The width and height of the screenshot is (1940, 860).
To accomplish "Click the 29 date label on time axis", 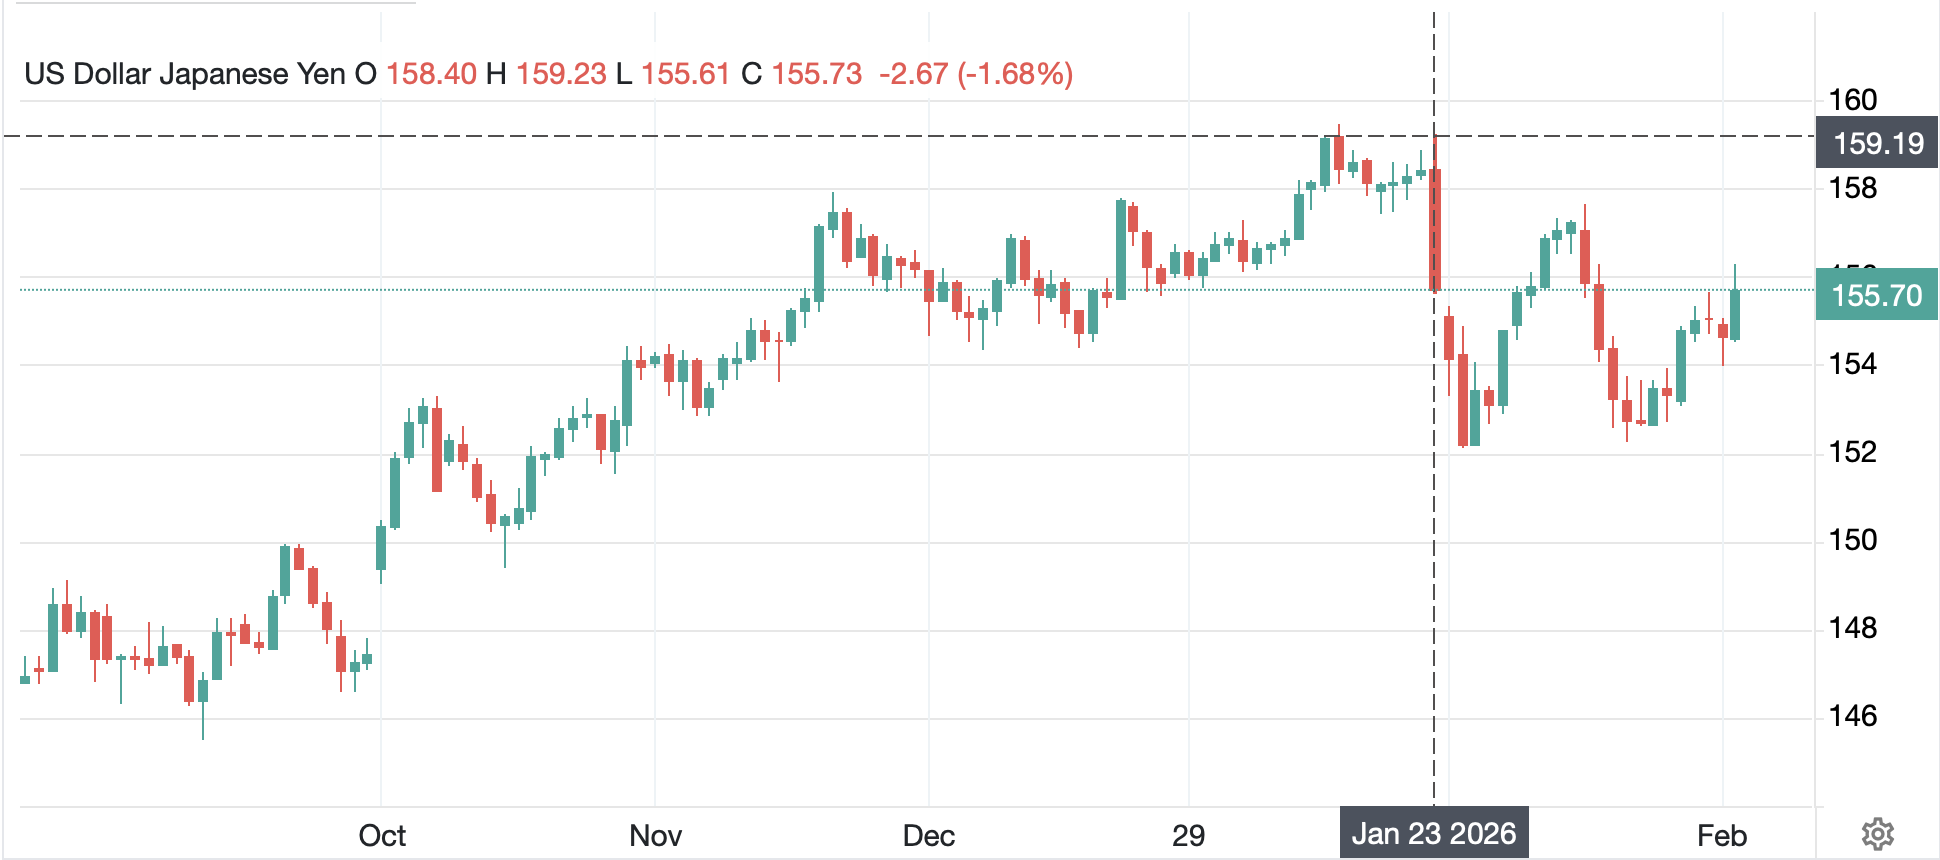I will pos(1188,835).
